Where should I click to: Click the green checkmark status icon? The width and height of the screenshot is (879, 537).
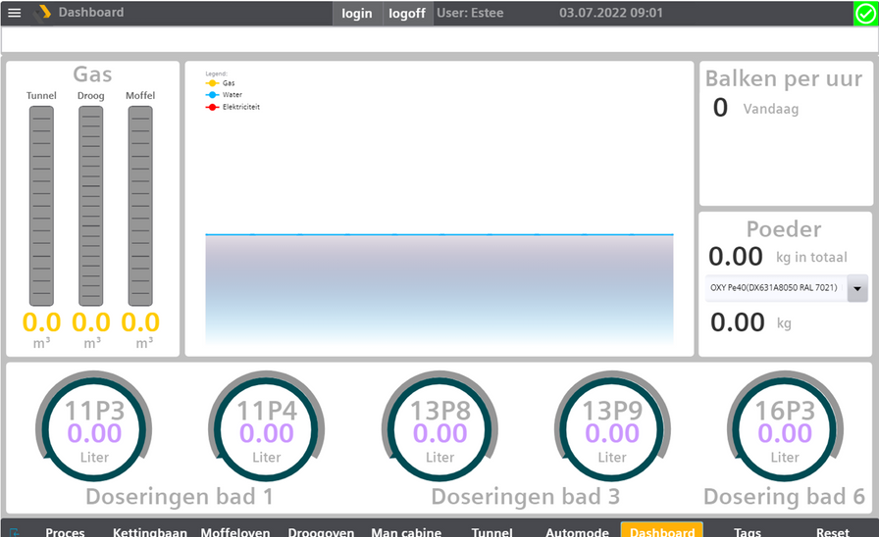[866, 13]
